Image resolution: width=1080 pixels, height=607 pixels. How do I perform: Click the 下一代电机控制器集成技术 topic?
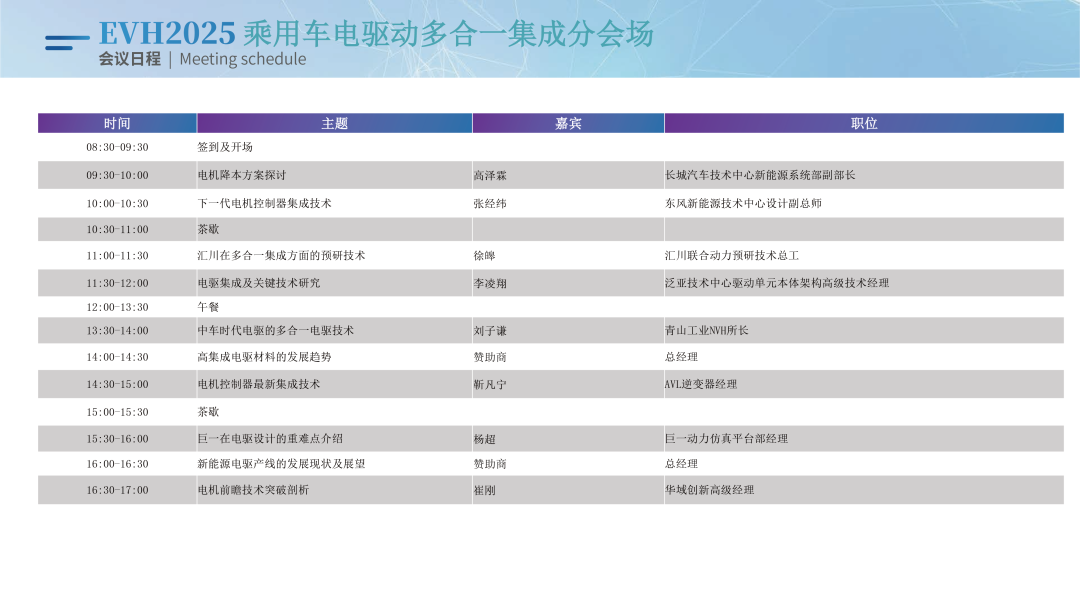(x=264, y=203)
